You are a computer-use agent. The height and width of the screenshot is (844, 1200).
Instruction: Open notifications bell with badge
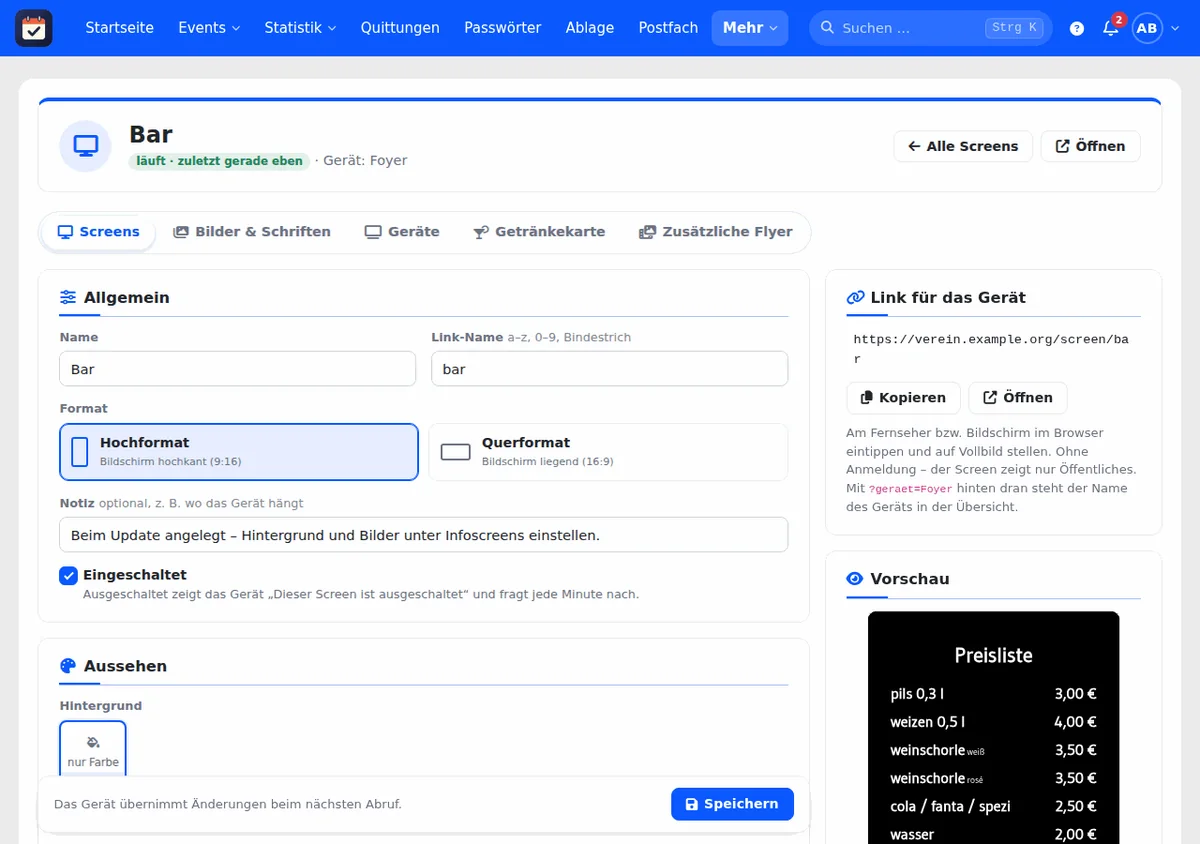click(x=1111, y=28)
